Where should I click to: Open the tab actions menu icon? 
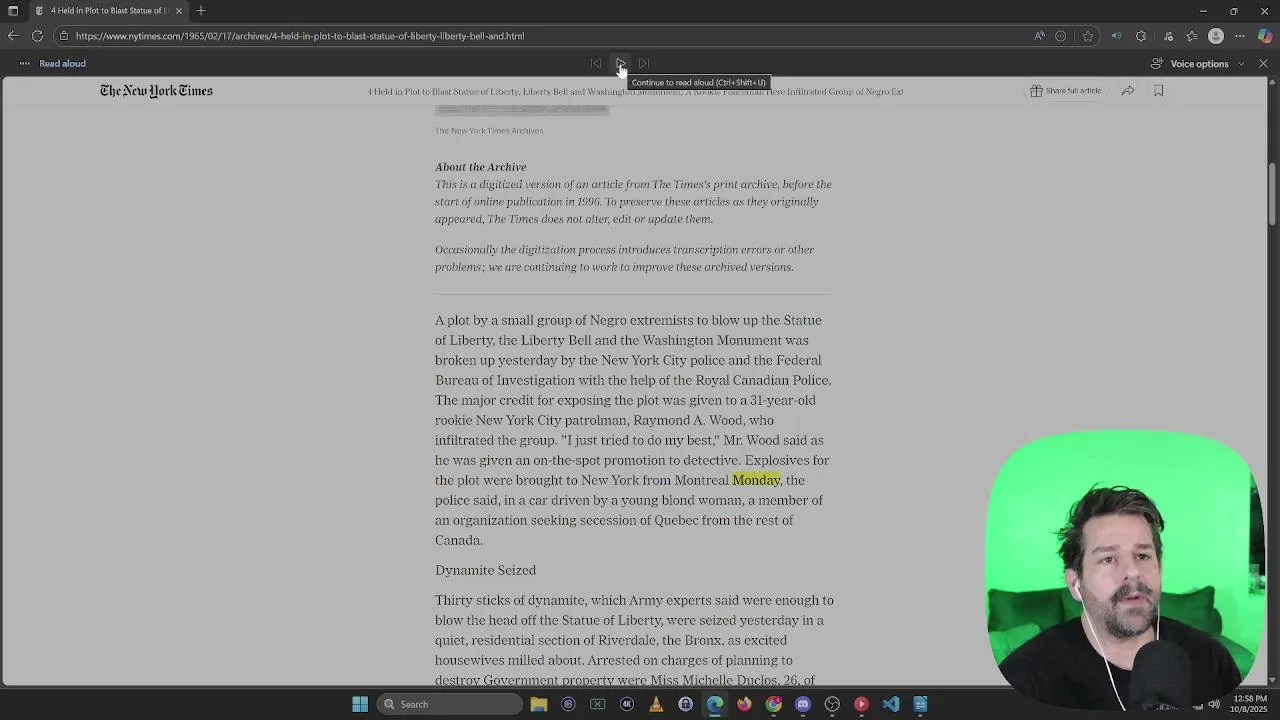[x=13, y=11]
